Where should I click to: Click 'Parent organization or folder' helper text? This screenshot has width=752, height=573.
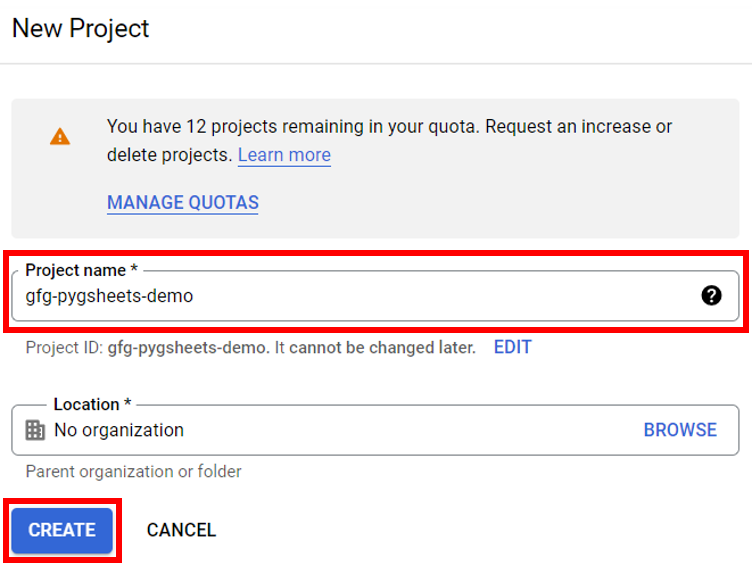click(133, 471)
